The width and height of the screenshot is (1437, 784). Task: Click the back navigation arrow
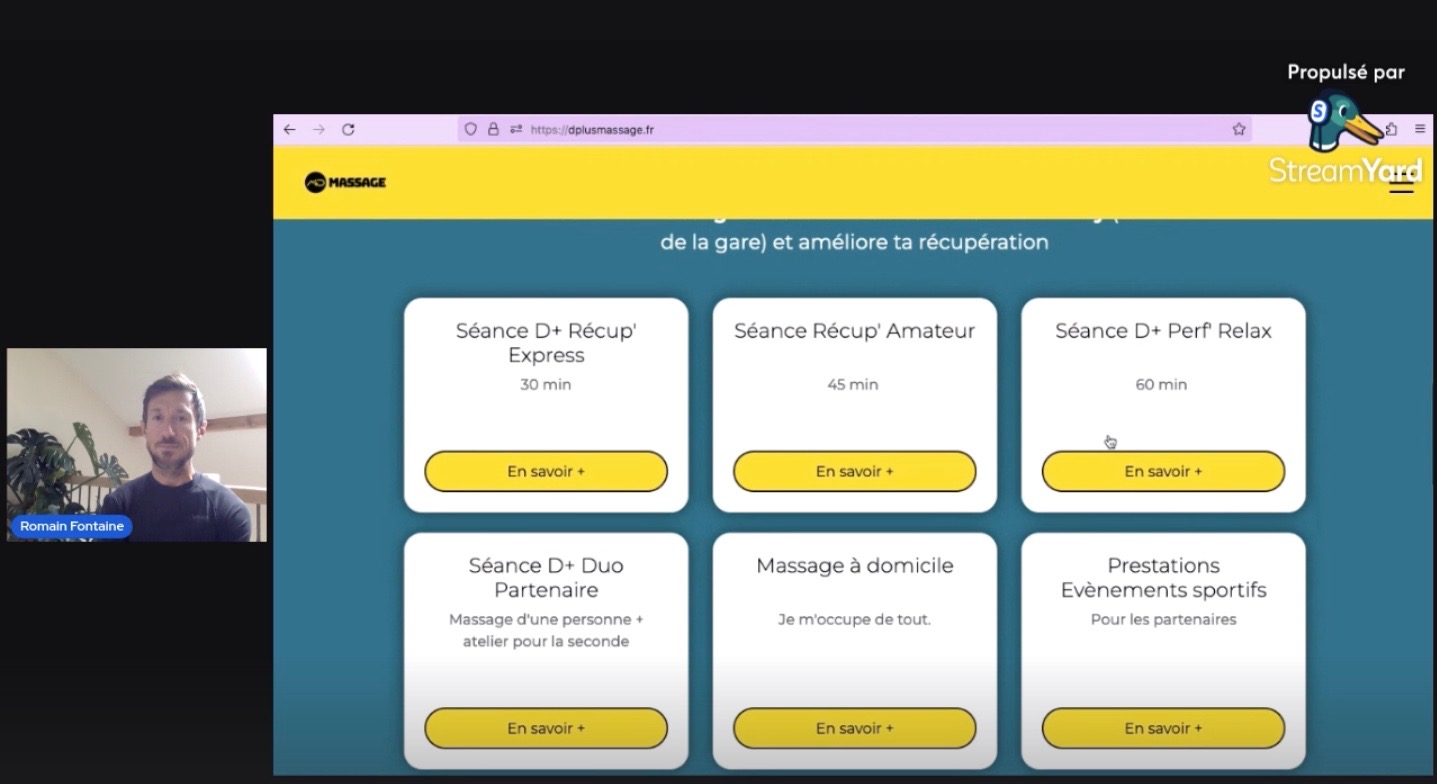coord(290,129)
